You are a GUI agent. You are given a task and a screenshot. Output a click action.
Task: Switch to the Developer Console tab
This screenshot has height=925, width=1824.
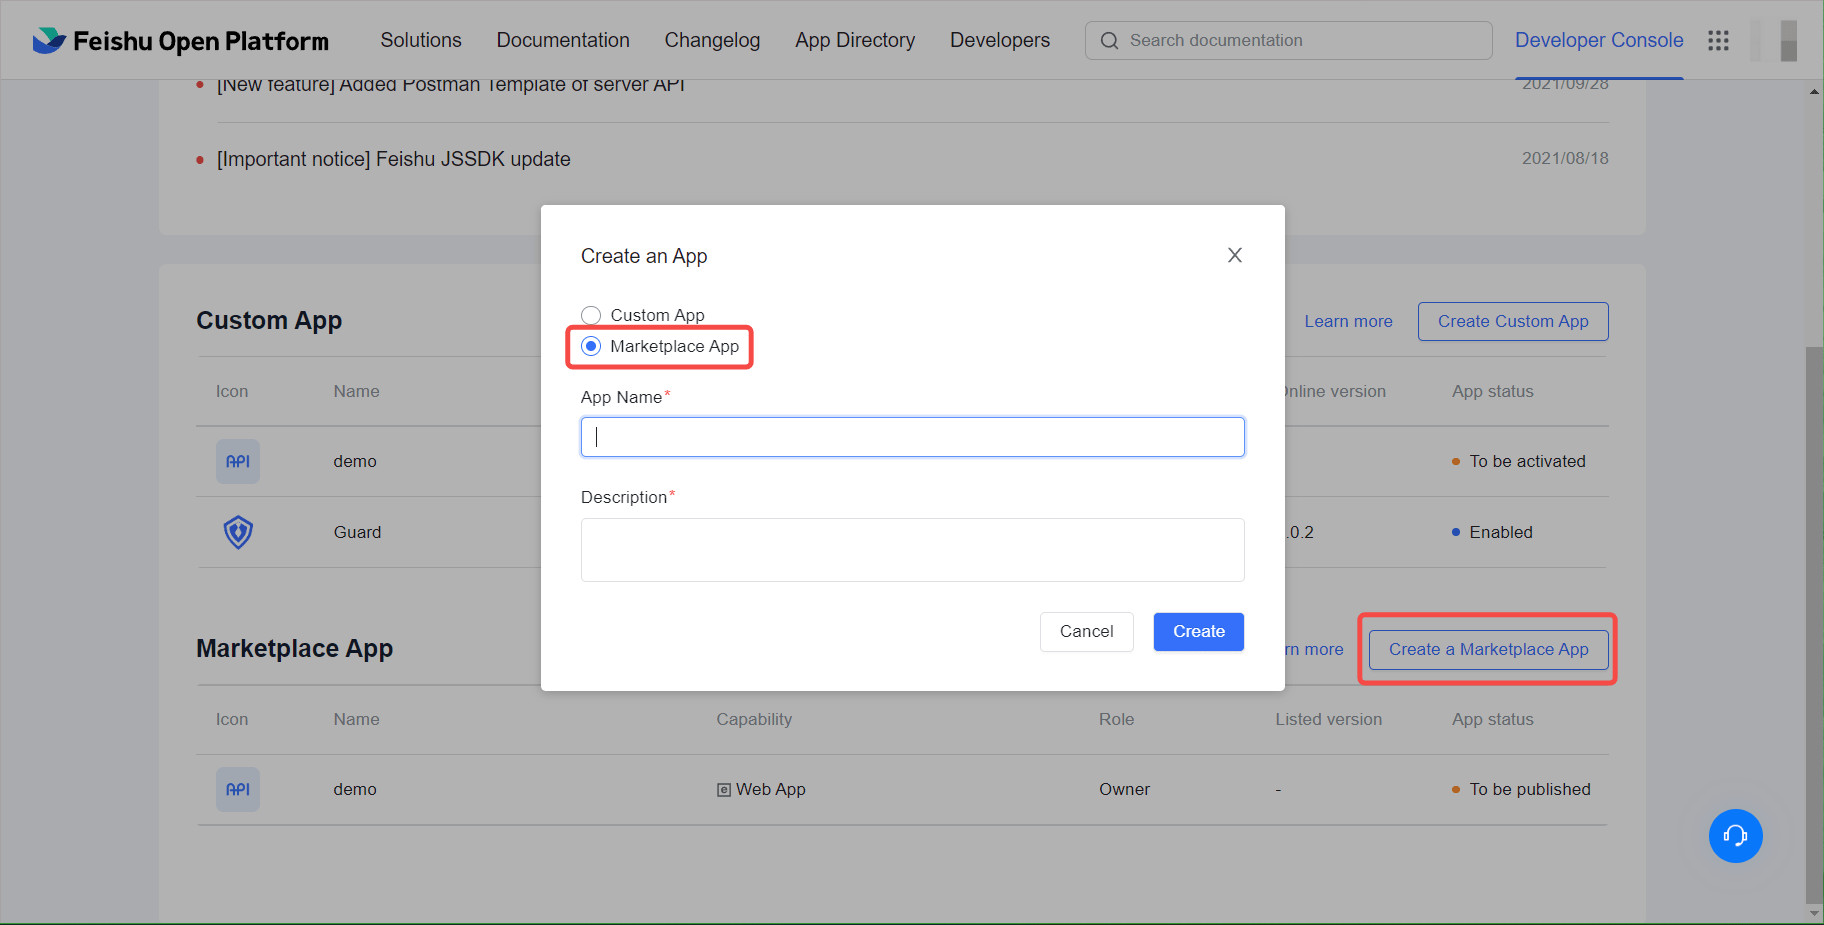click(x=1598, y=41)
